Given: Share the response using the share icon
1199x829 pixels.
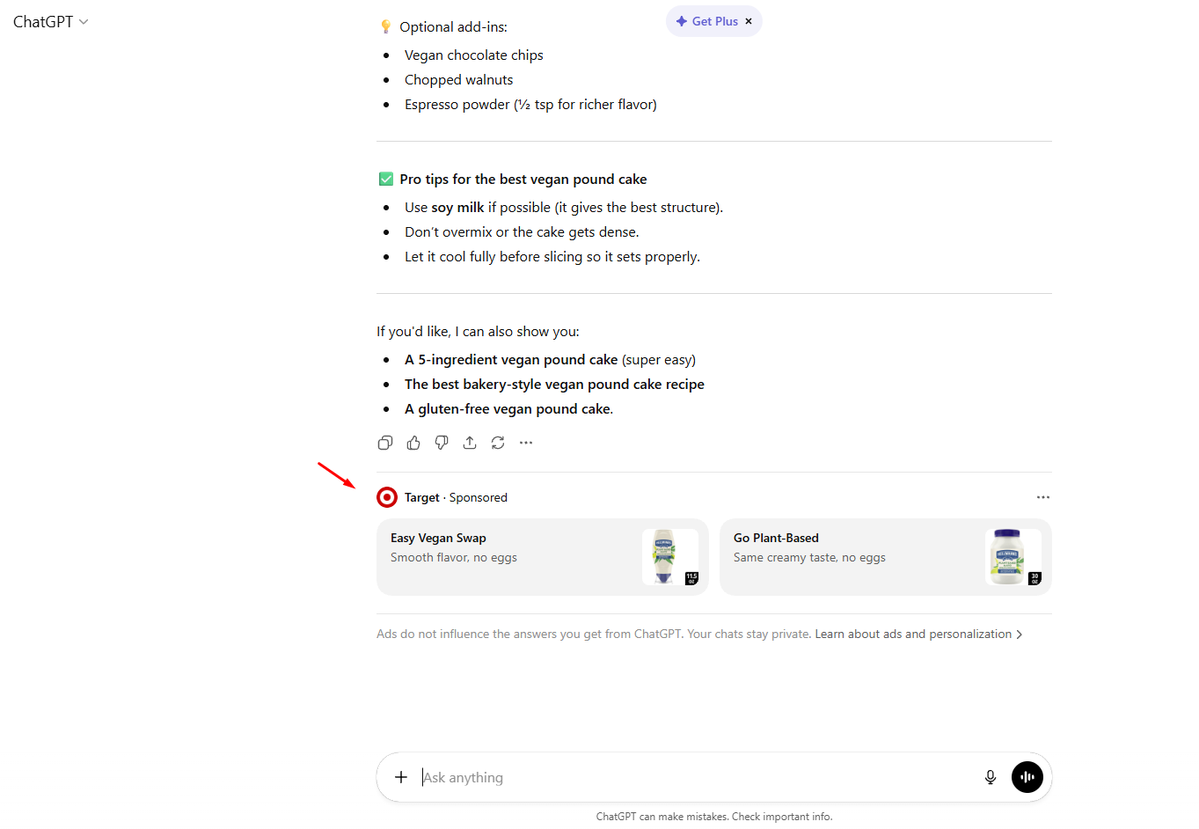Looking at the screenshot, I should pyautogui.click(x=470, y=443).
